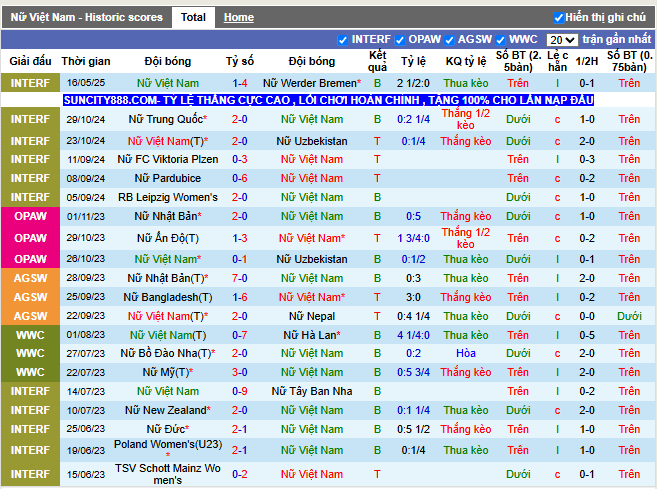The width and height of the screenshot is (657, 489).
Task: Open the Home tab
Action: click(x=238, y=17)
